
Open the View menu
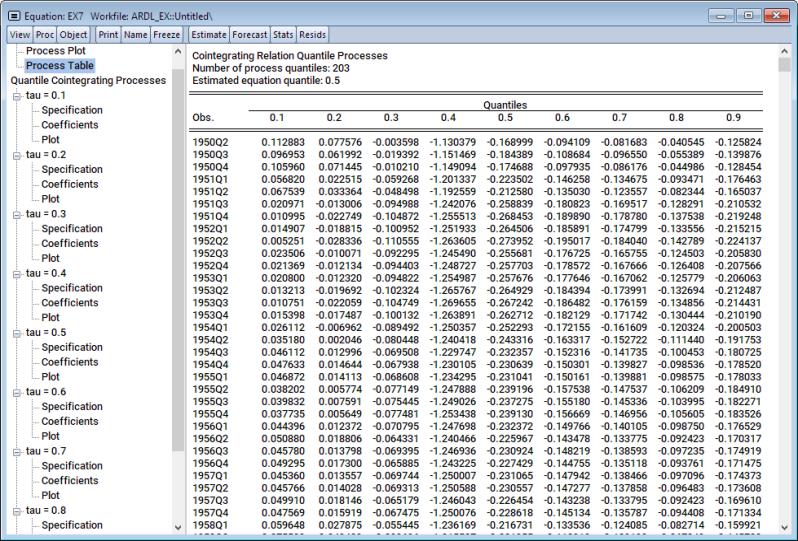(19, 33)
